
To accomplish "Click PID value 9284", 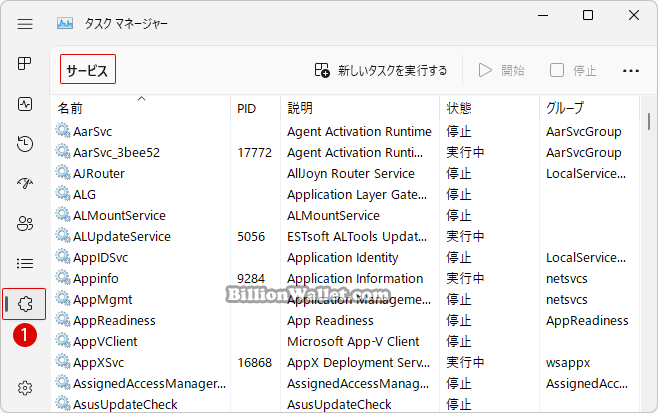I will tap(251, 278).
